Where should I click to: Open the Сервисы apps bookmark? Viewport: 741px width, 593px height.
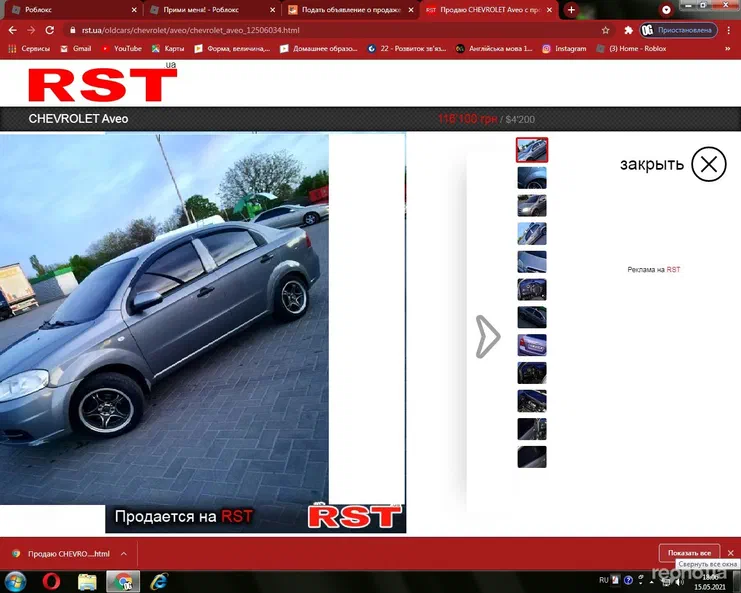point(29,49)
